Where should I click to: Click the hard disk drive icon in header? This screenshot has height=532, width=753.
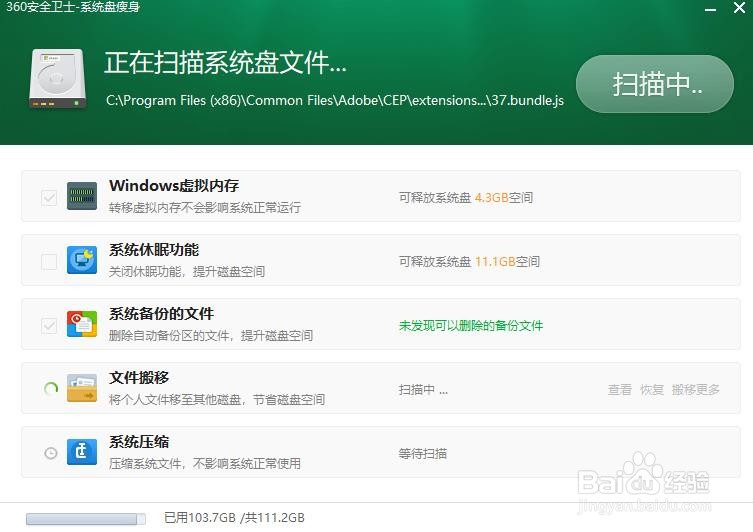58,80
